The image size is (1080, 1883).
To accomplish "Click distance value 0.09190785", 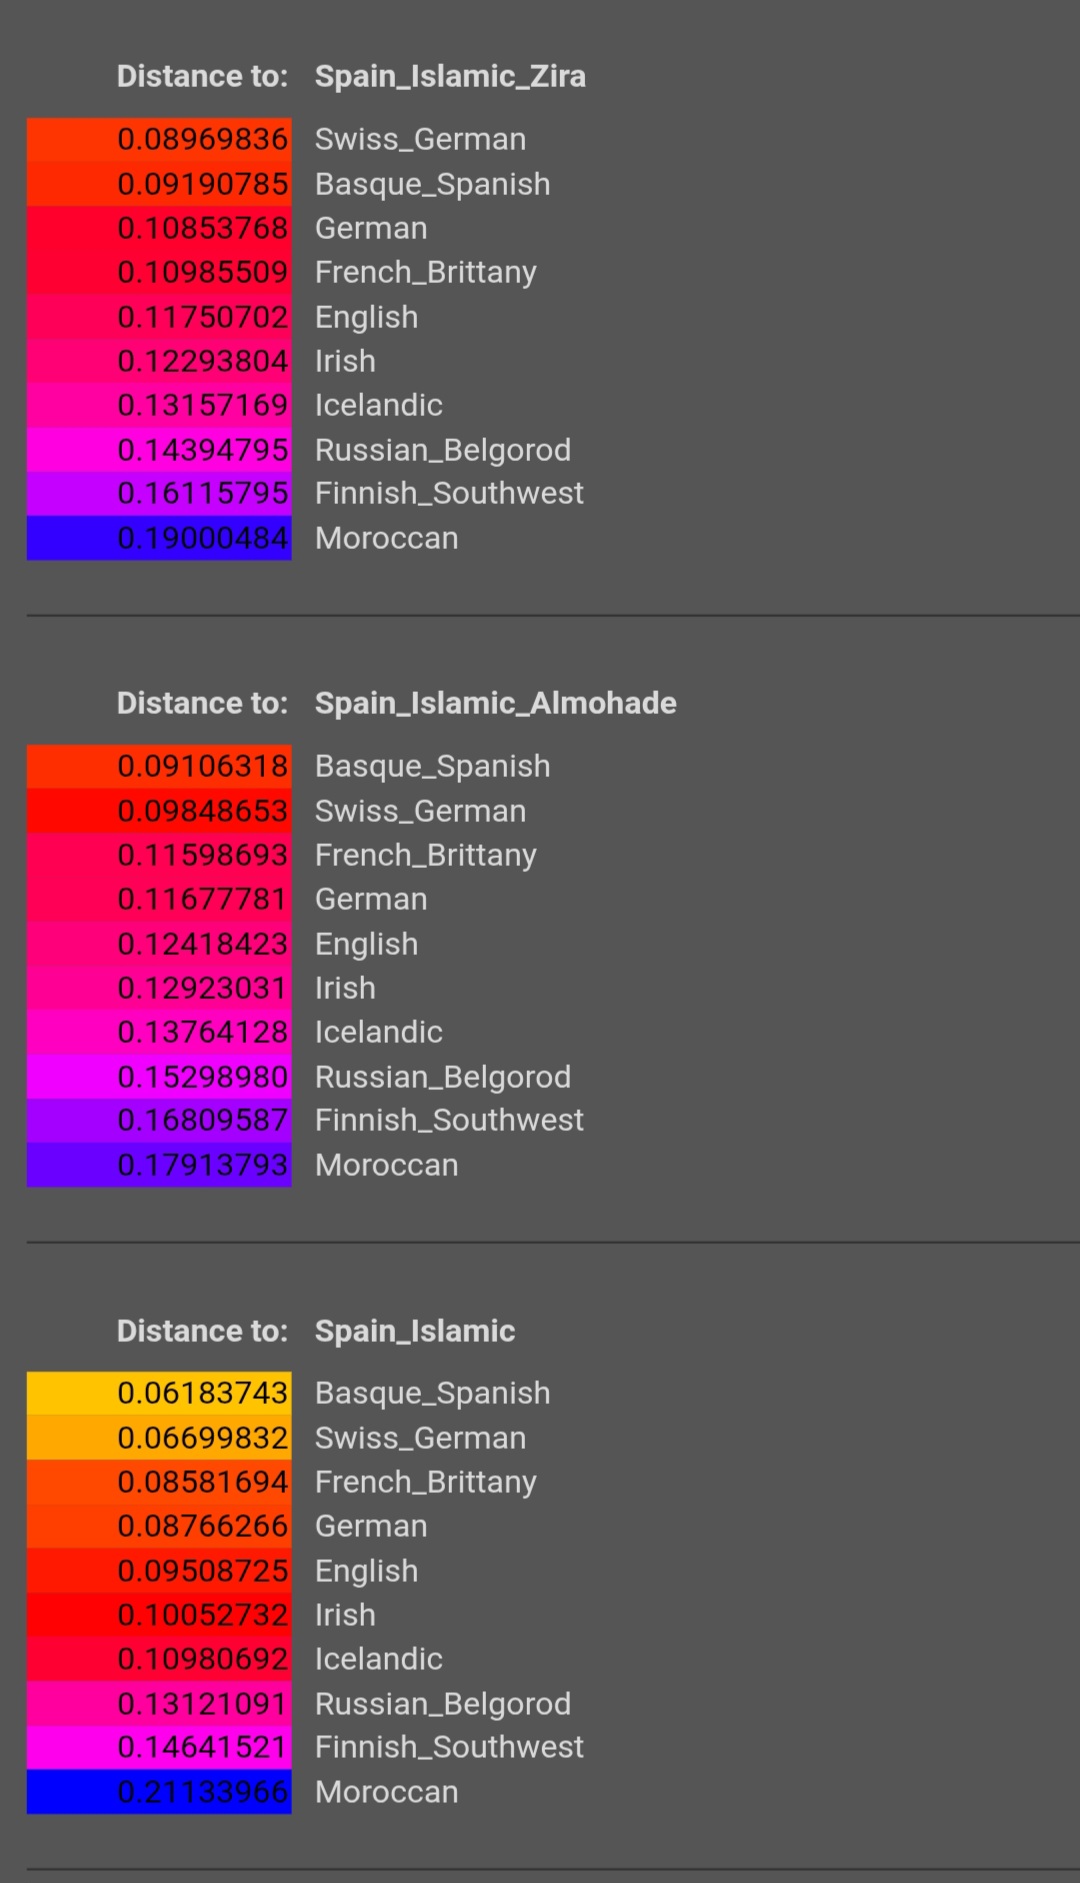I will (x=159, y=184).
